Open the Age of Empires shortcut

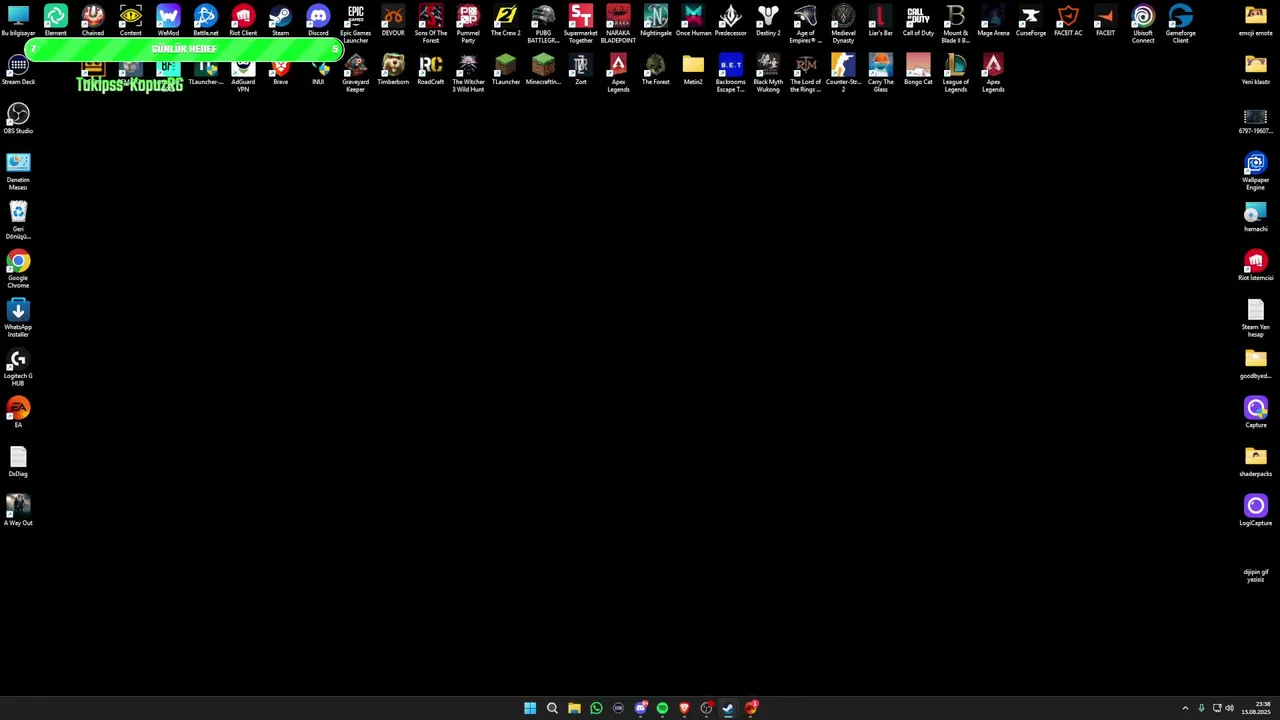pos(805,24)
